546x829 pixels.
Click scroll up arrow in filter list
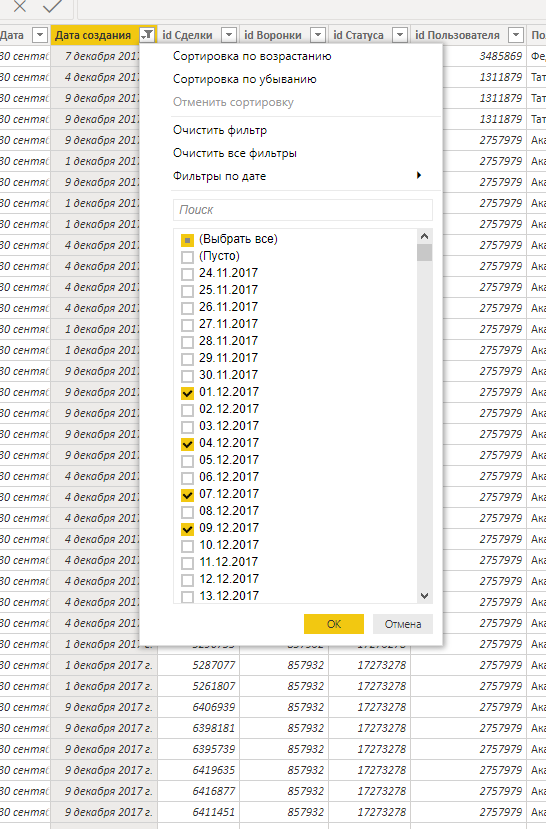click(424, 236)
